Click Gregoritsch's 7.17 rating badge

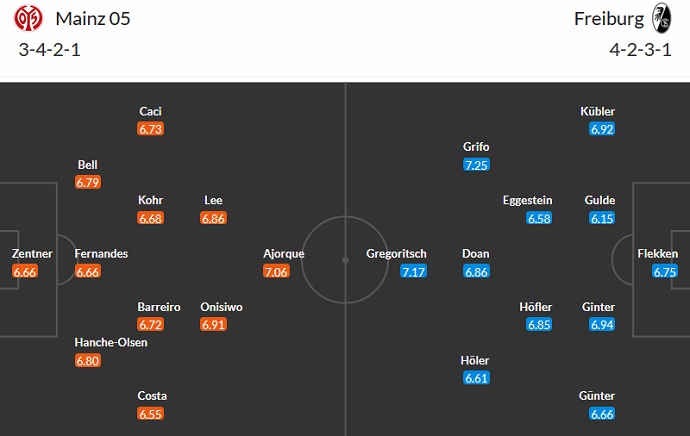point(413,271)
